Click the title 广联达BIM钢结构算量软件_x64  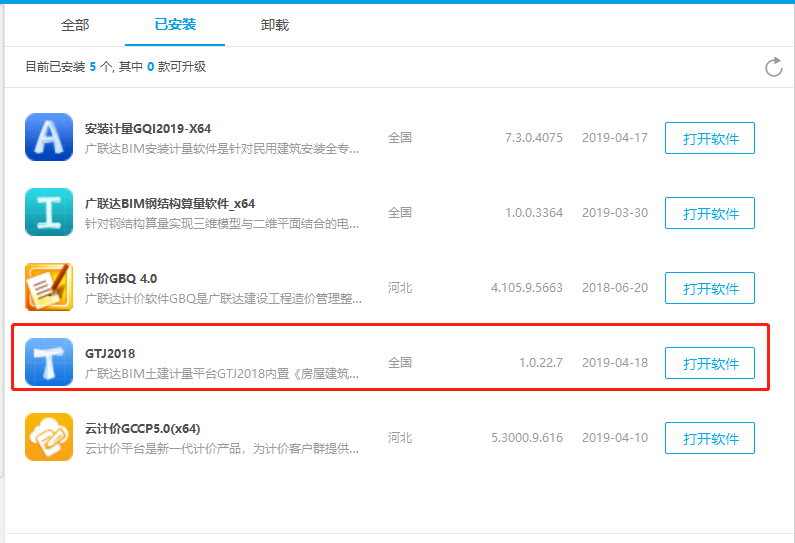tap(170, 204)
